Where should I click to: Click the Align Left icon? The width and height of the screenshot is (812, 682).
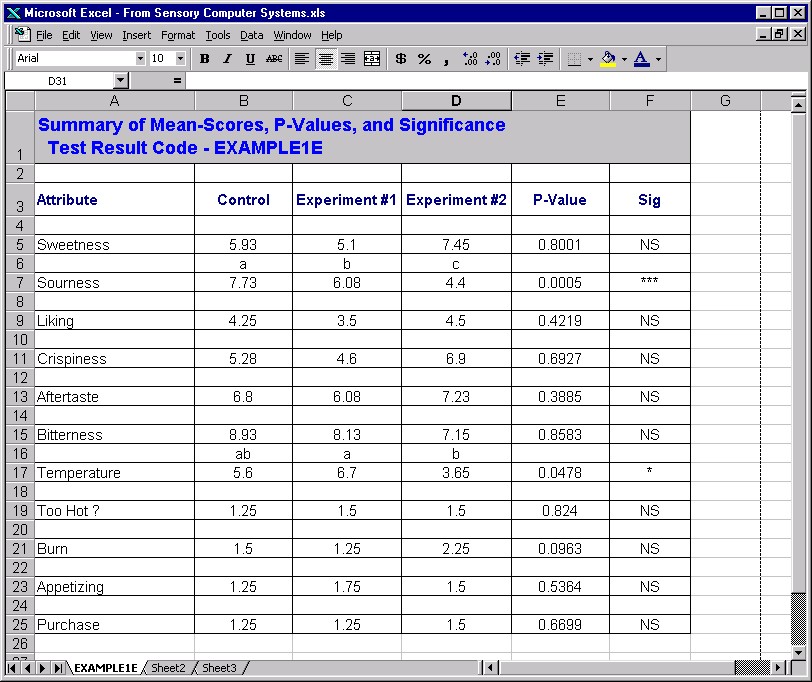pos(302,59)
